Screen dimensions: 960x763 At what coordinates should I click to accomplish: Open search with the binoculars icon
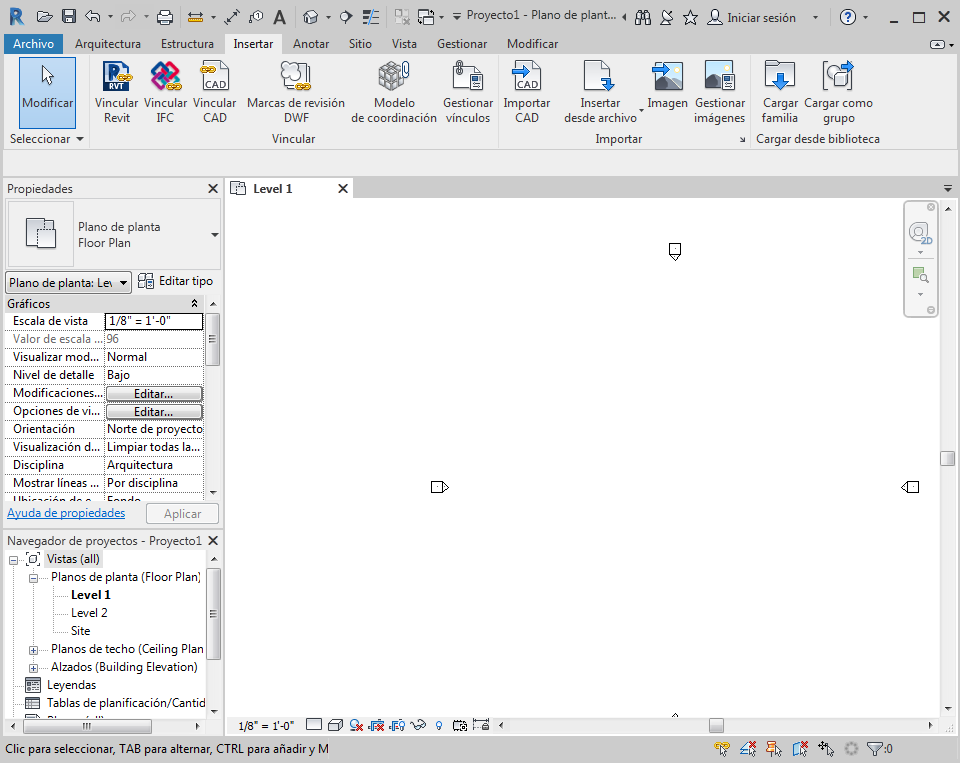tap(643, 17)
